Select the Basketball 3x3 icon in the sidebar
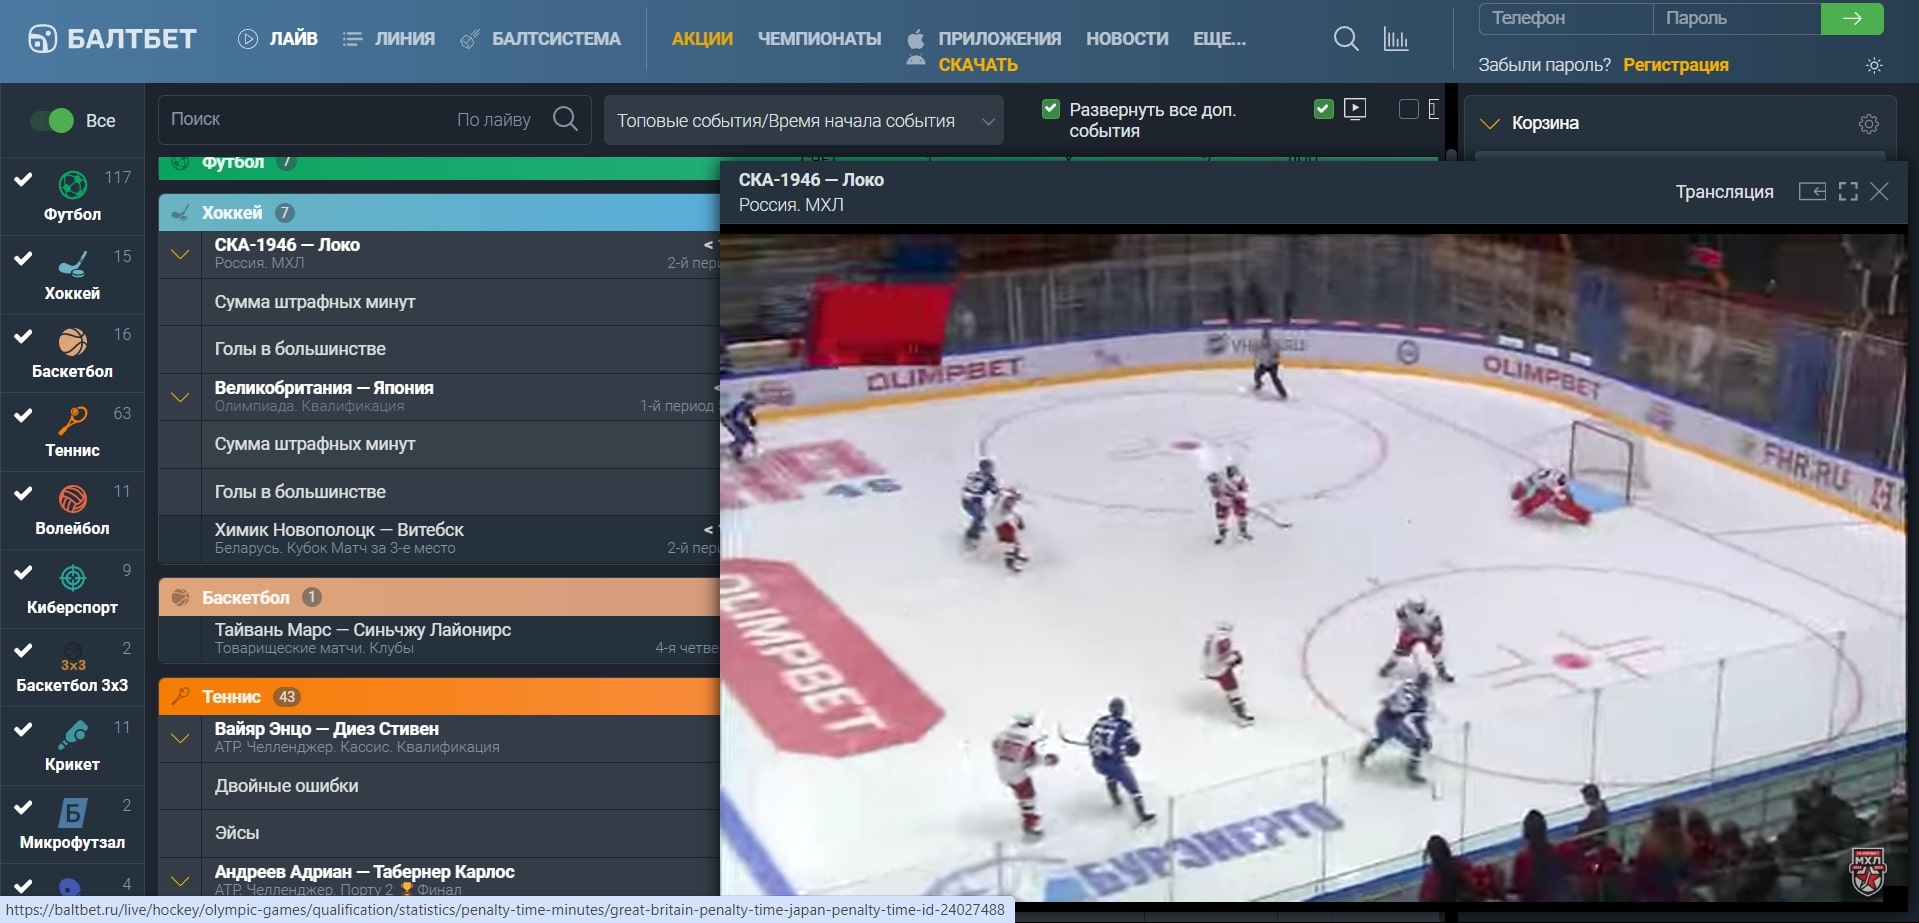 [x=72, y=656]
